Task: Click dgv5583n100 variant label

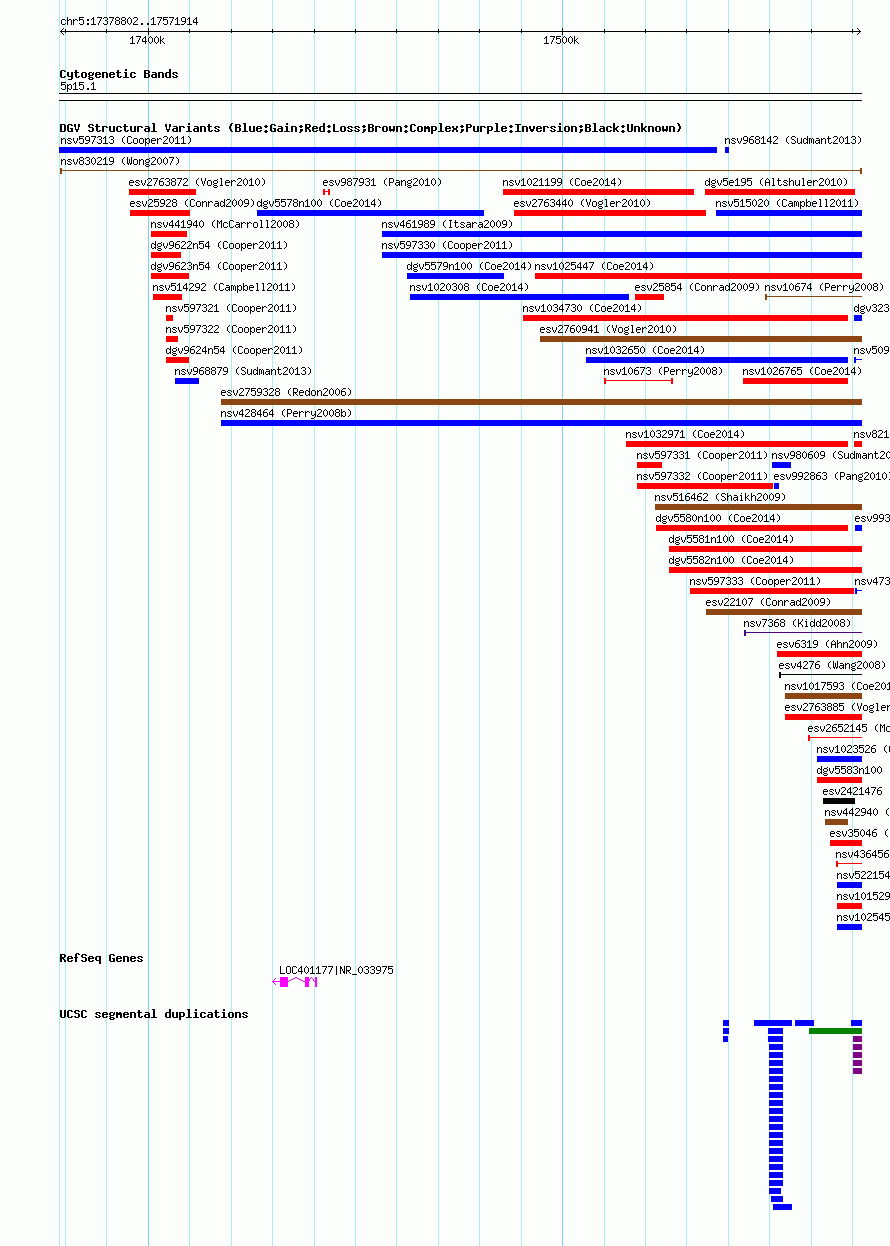Action: tap(850, 770)
